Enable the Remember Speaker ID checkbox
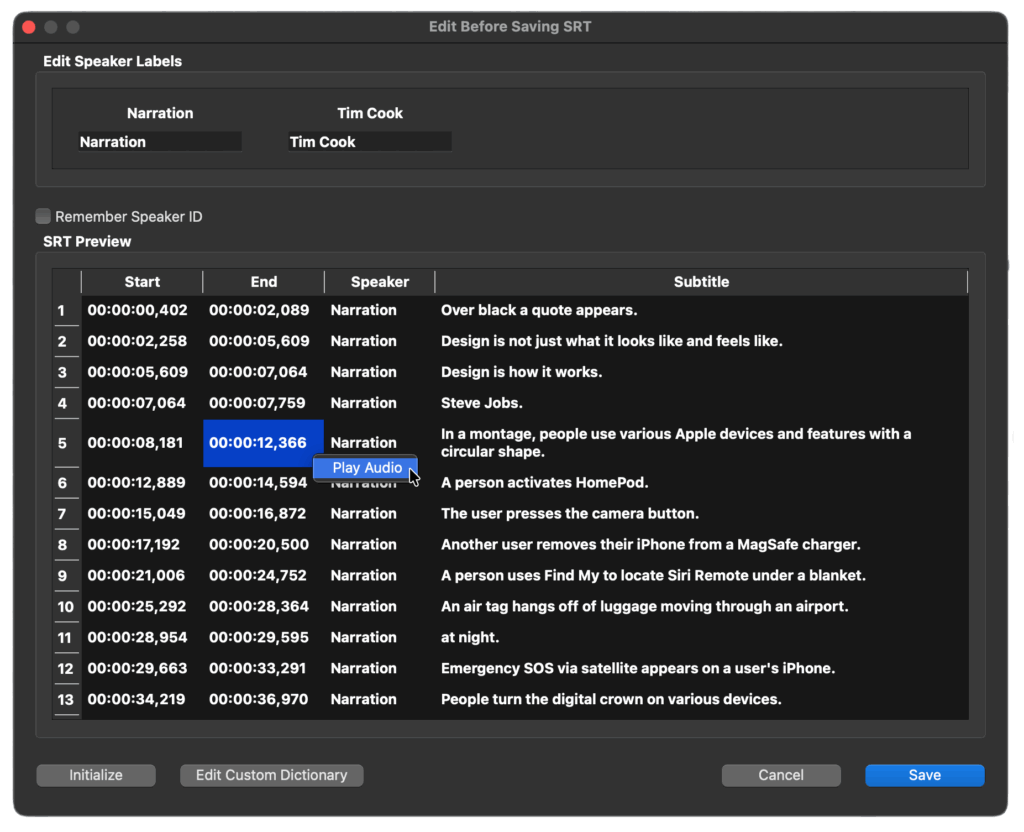 [x=43, y=216]
